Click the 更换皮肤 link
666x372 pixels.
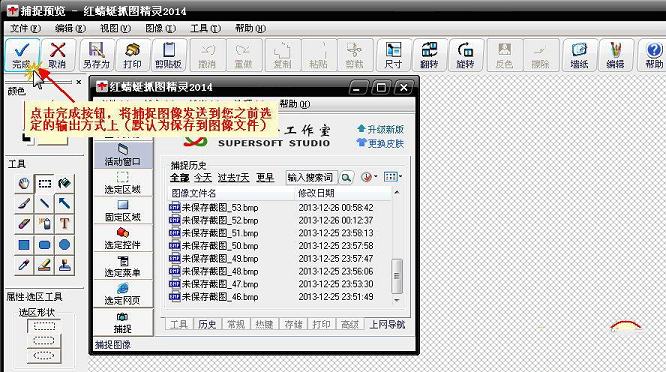pyautogui.click(x=381, y=144)
